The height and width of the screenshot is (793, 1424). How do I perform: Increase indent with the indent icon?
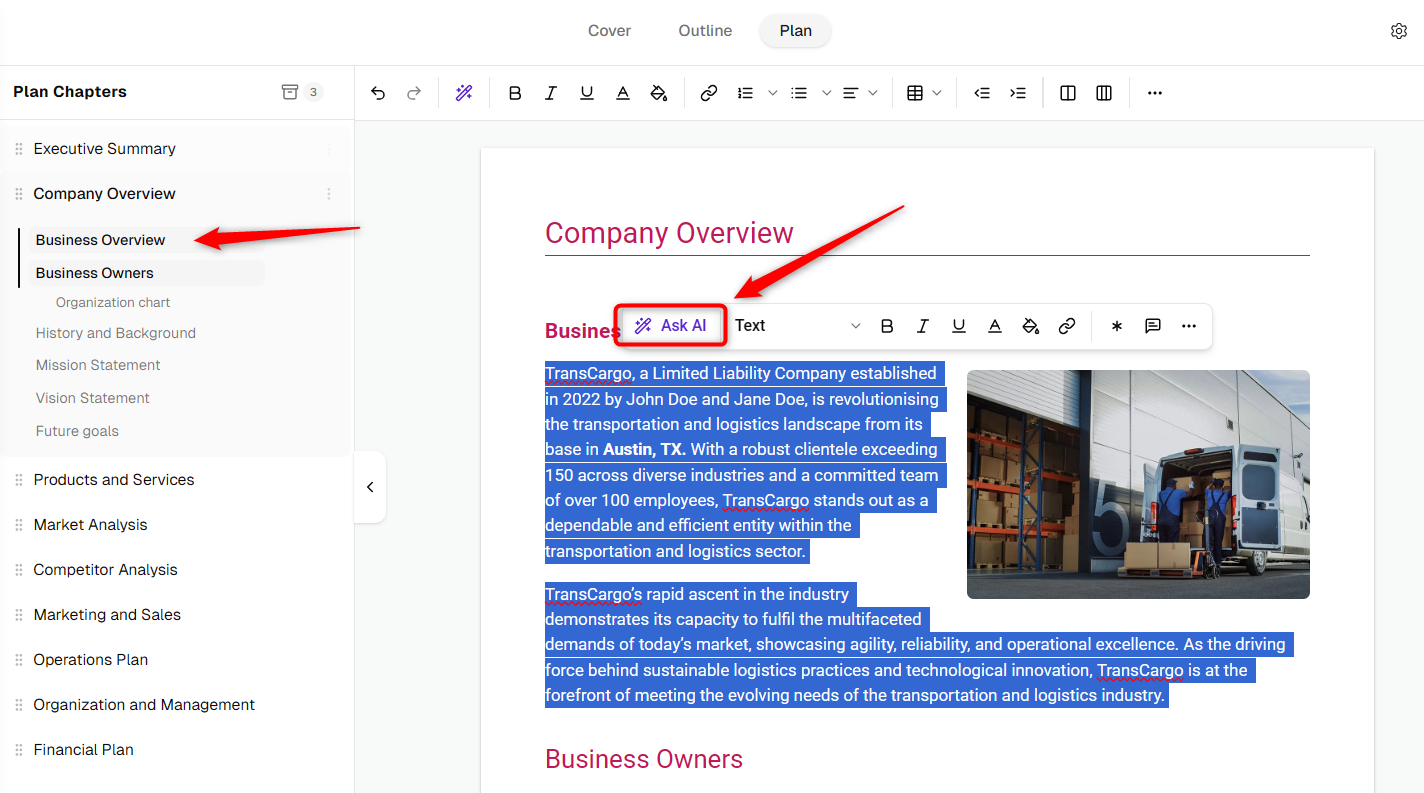pyautogui.click(x=1018, y=93)
